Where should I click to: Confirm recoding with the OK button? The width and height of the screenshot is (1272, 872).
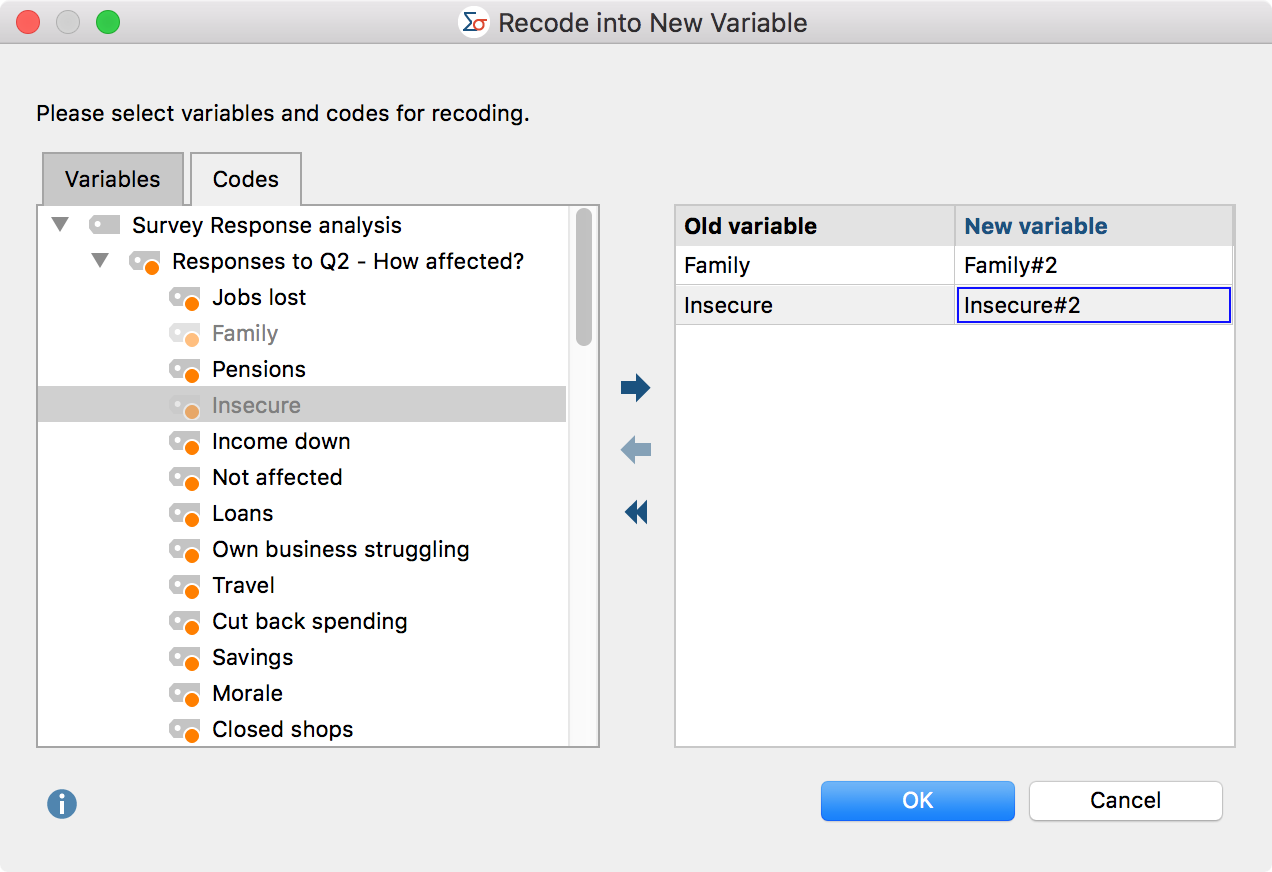917,801
